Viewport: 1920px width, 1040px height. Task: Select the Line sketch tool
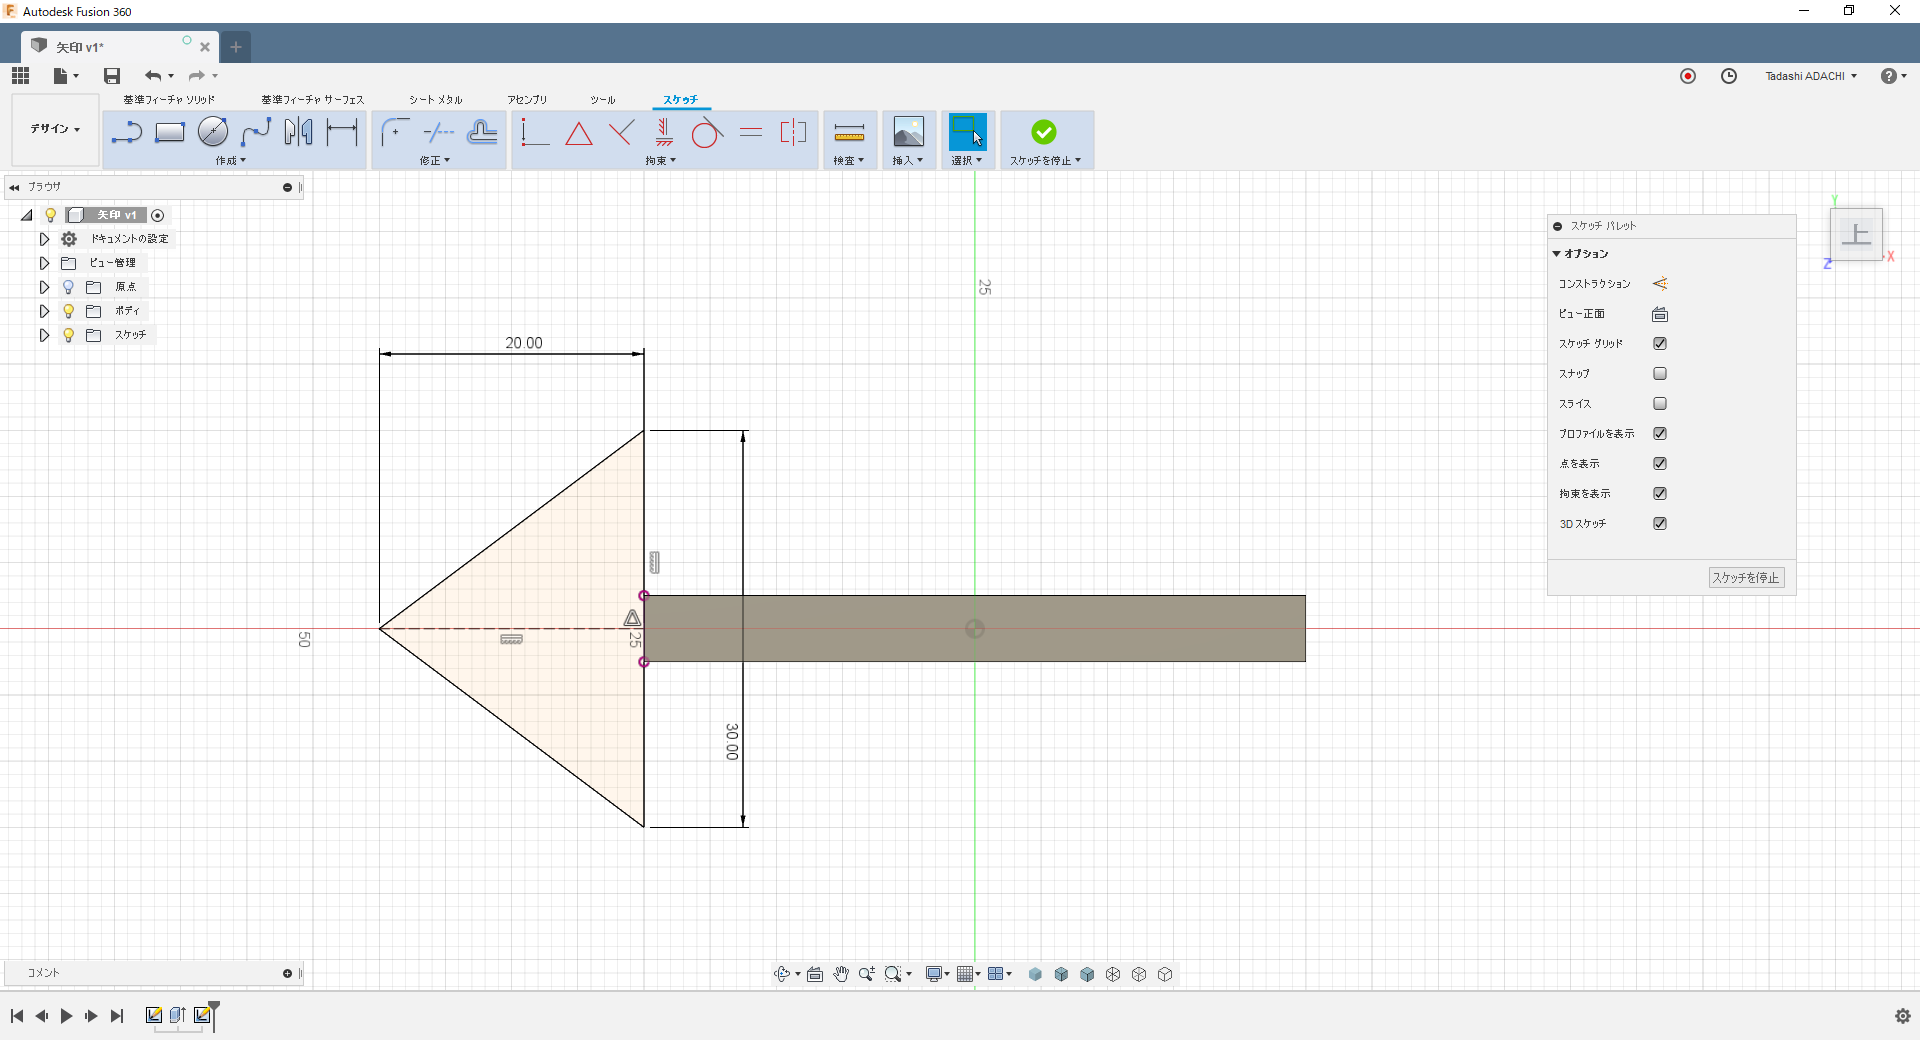pyautogui.click(x=126, y=132)
